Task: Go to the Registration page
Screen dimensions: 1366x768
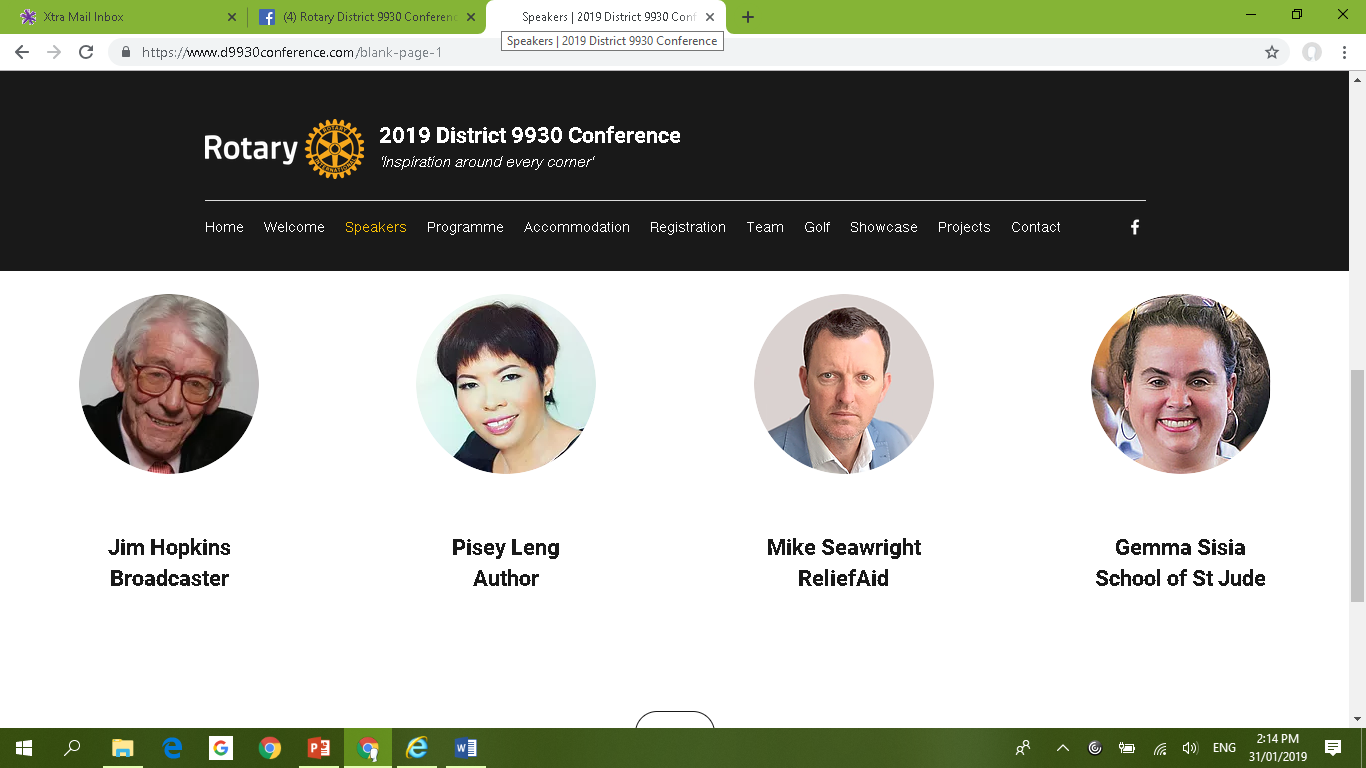Action: (687, 227)
